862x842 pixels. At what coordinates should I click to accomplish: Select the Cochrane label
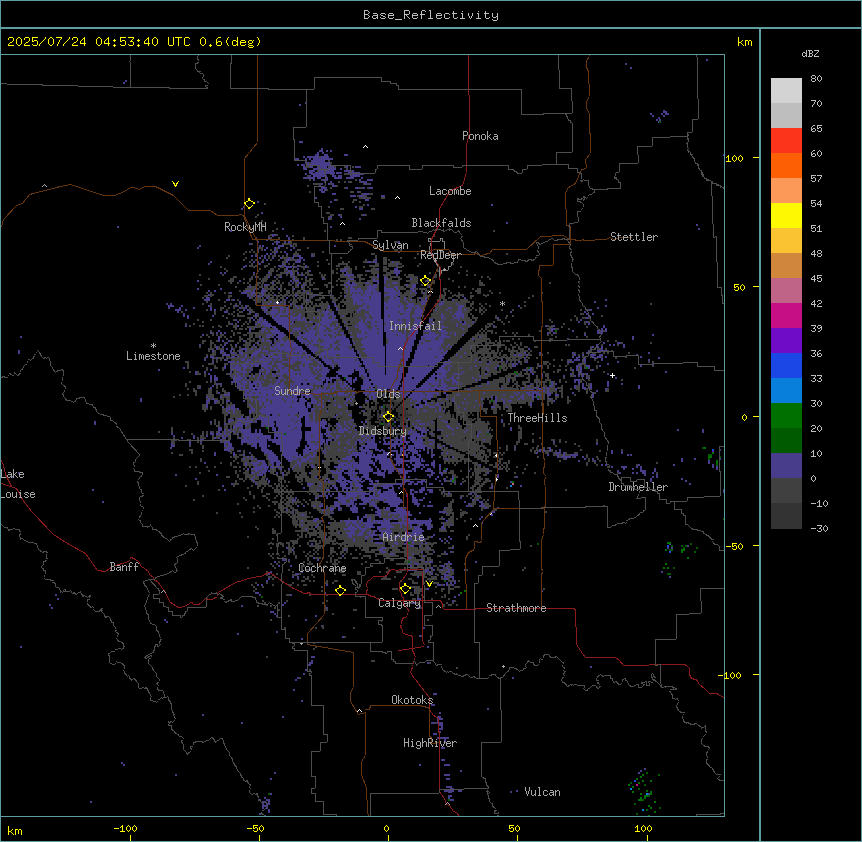point(322,568)
